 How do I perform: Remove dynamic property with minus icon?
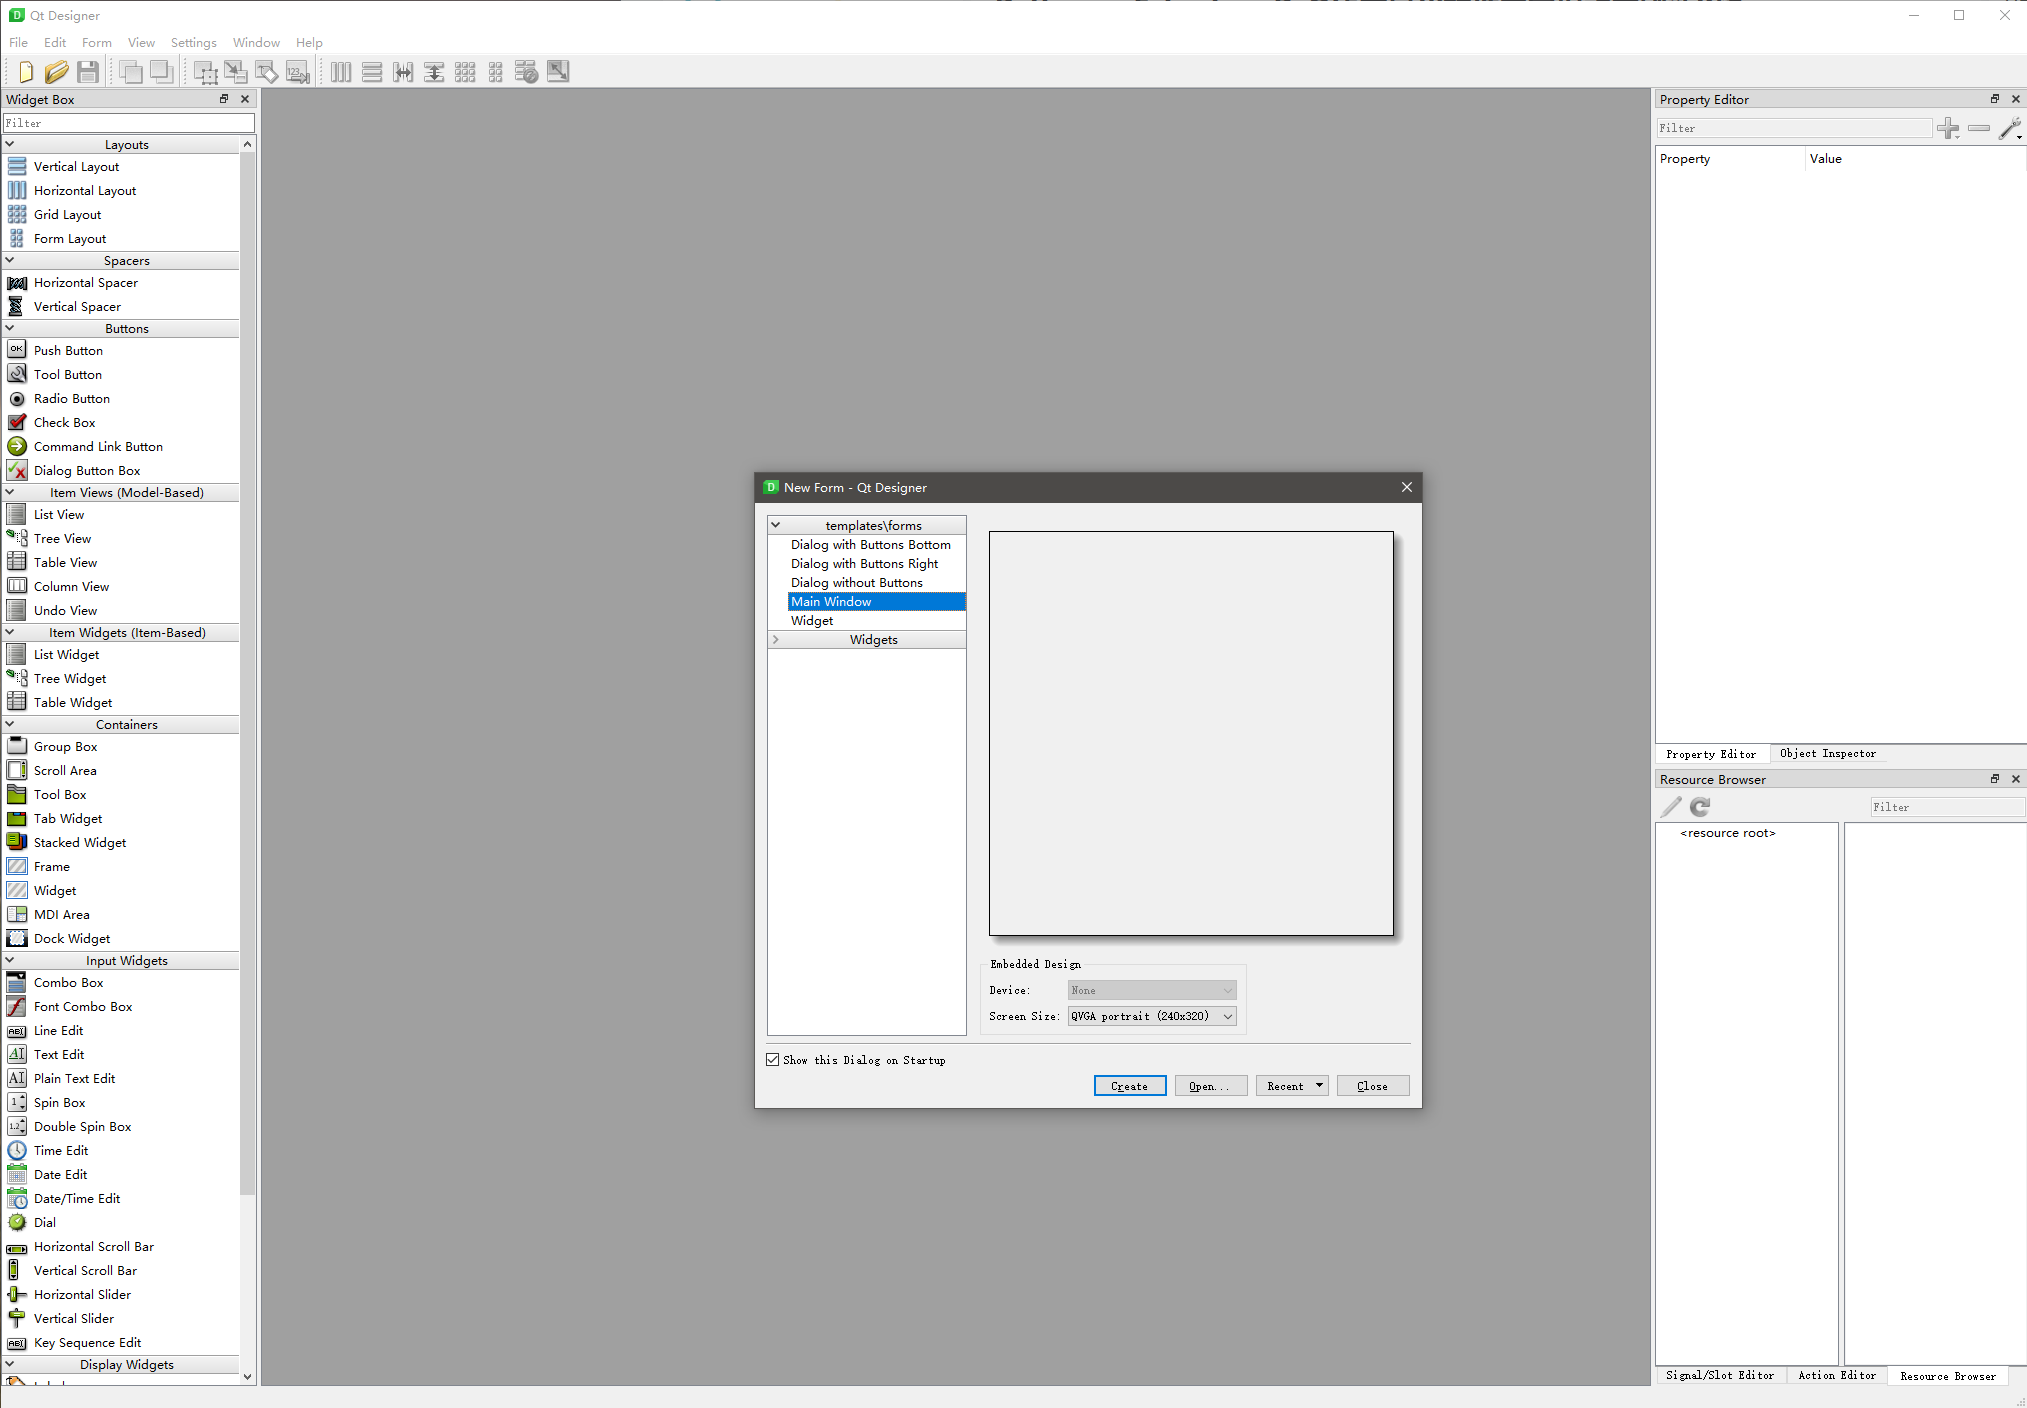(x=1979, y=128)
